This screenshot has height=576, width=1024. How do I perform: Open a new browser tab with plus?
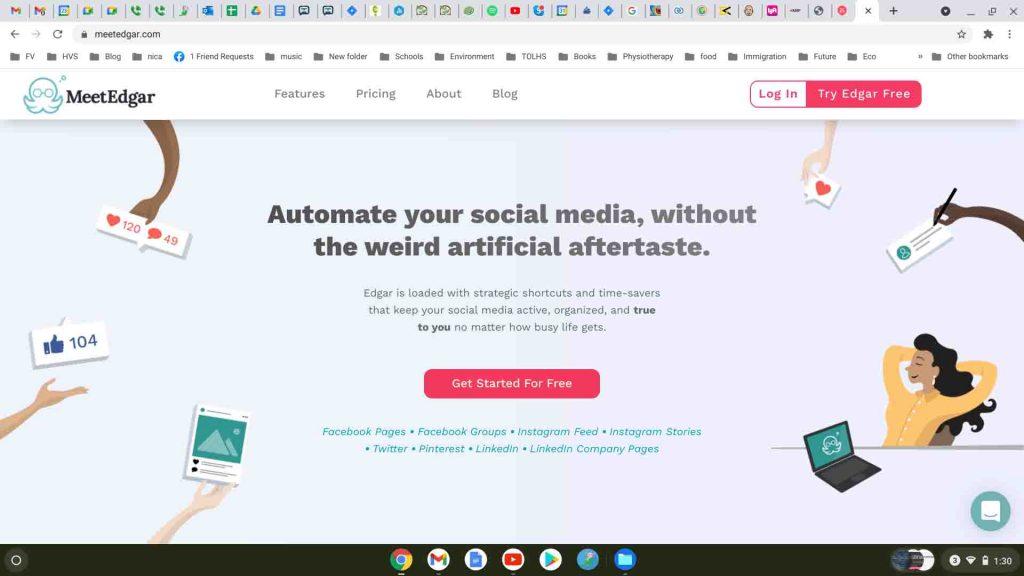[893, 11]
